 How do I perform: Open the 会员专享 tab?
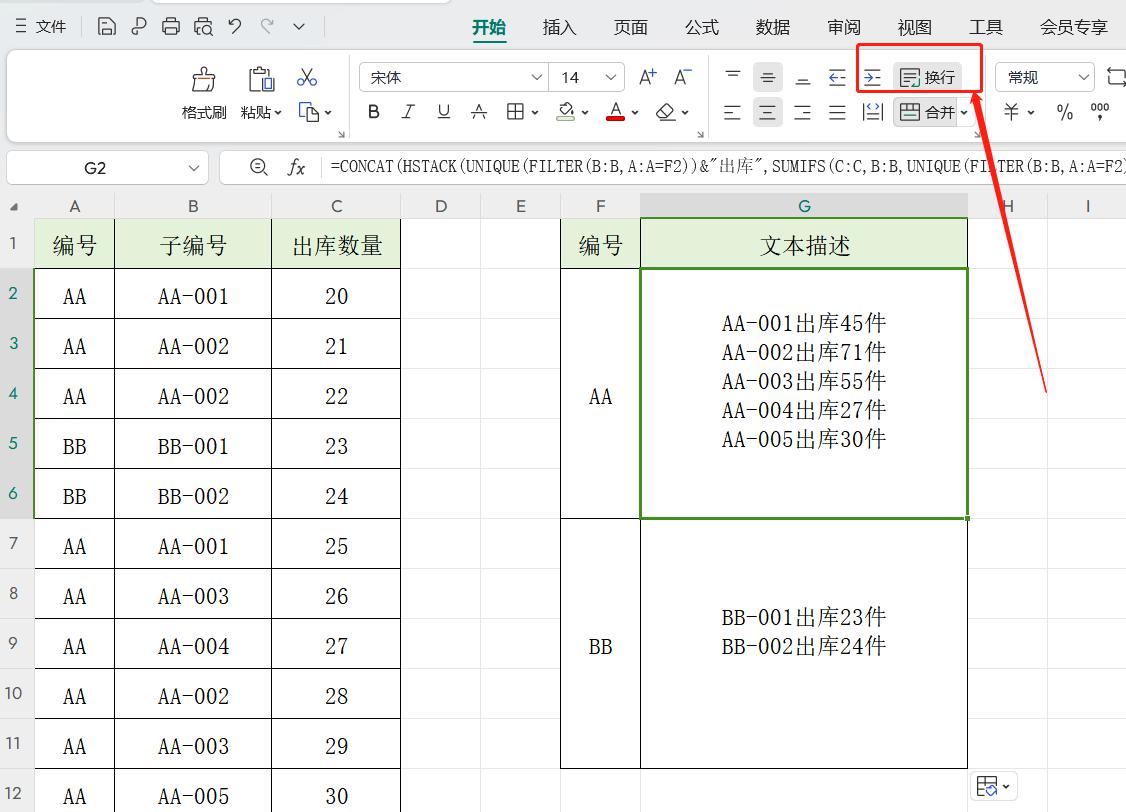pos(1074,27)
